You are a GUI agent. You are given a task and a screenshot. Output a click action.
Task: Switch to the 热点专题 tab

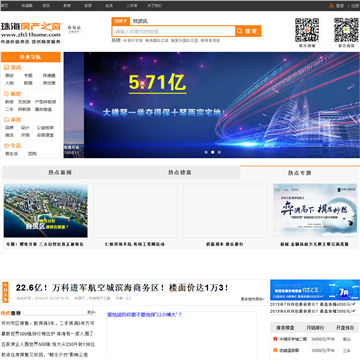coord(299,173)
